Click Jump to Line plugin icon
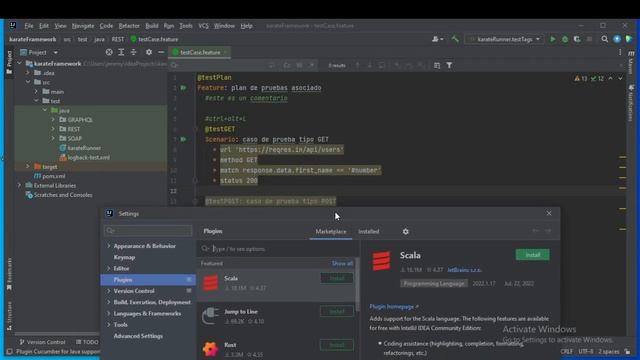The width and height of the screenshot is (640, 360). click(211, 316)
